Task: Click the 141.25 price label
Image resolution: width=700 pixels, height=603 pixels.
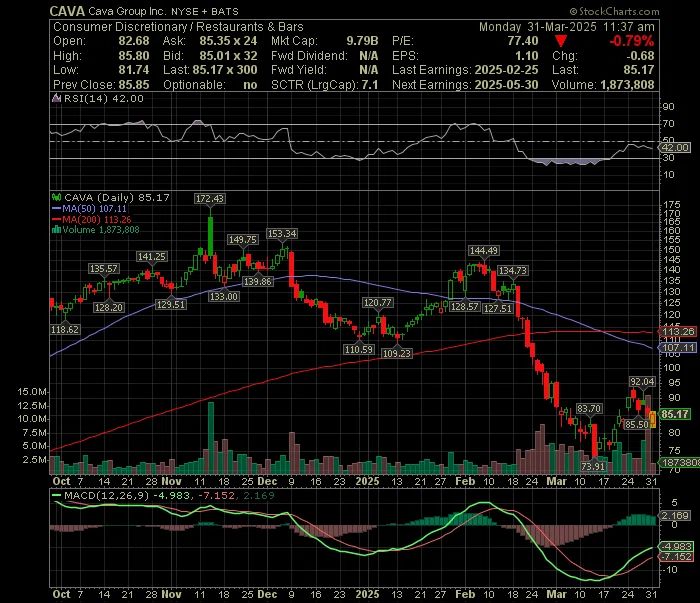Action: click(152, 257)
